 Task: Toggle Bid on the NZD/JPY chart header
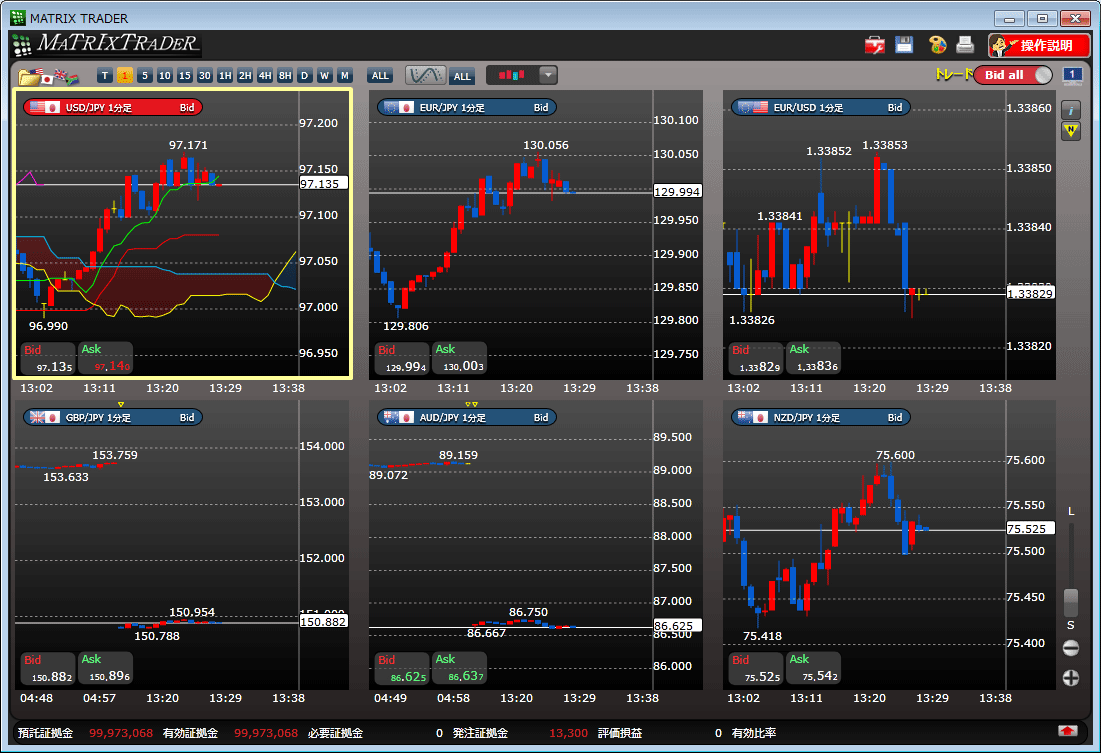[895, 417]
